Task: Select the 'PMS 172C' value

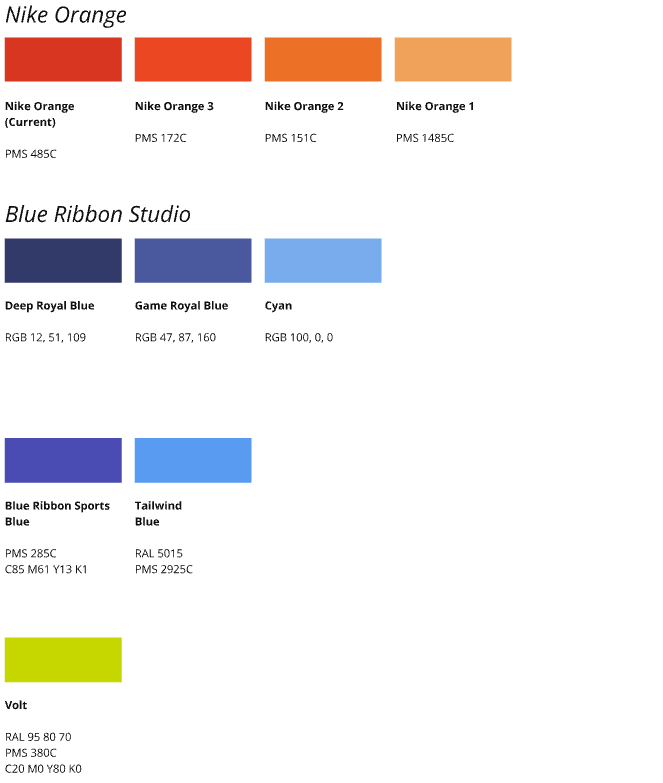Action: (160, 138)
